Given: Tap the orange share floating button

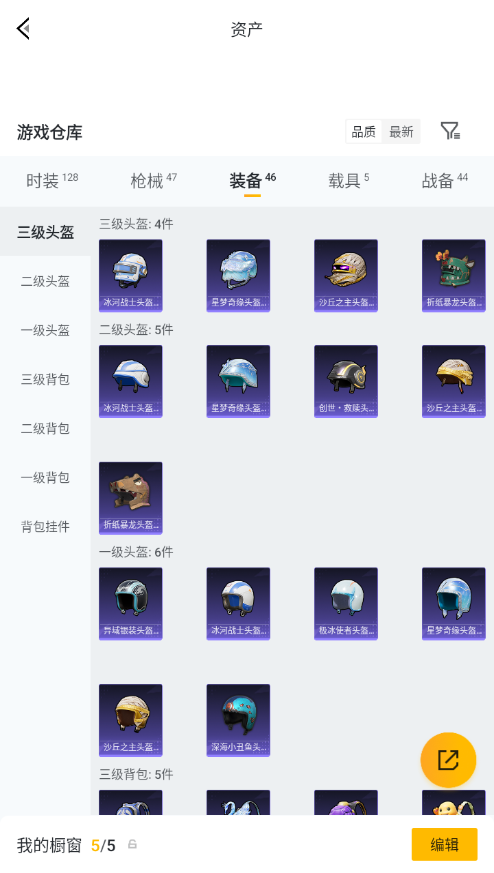Looking at the screenshot, I should pyautogui.click(x=448, y=760).
